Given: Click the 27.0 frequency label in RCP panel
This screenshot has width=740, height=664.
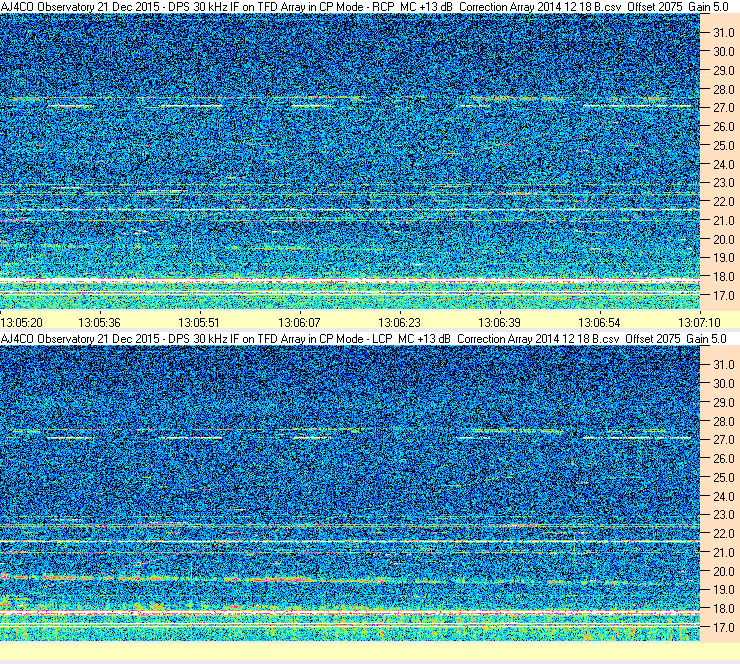Looking at the screenshot, I should click(x=723, y=108).
